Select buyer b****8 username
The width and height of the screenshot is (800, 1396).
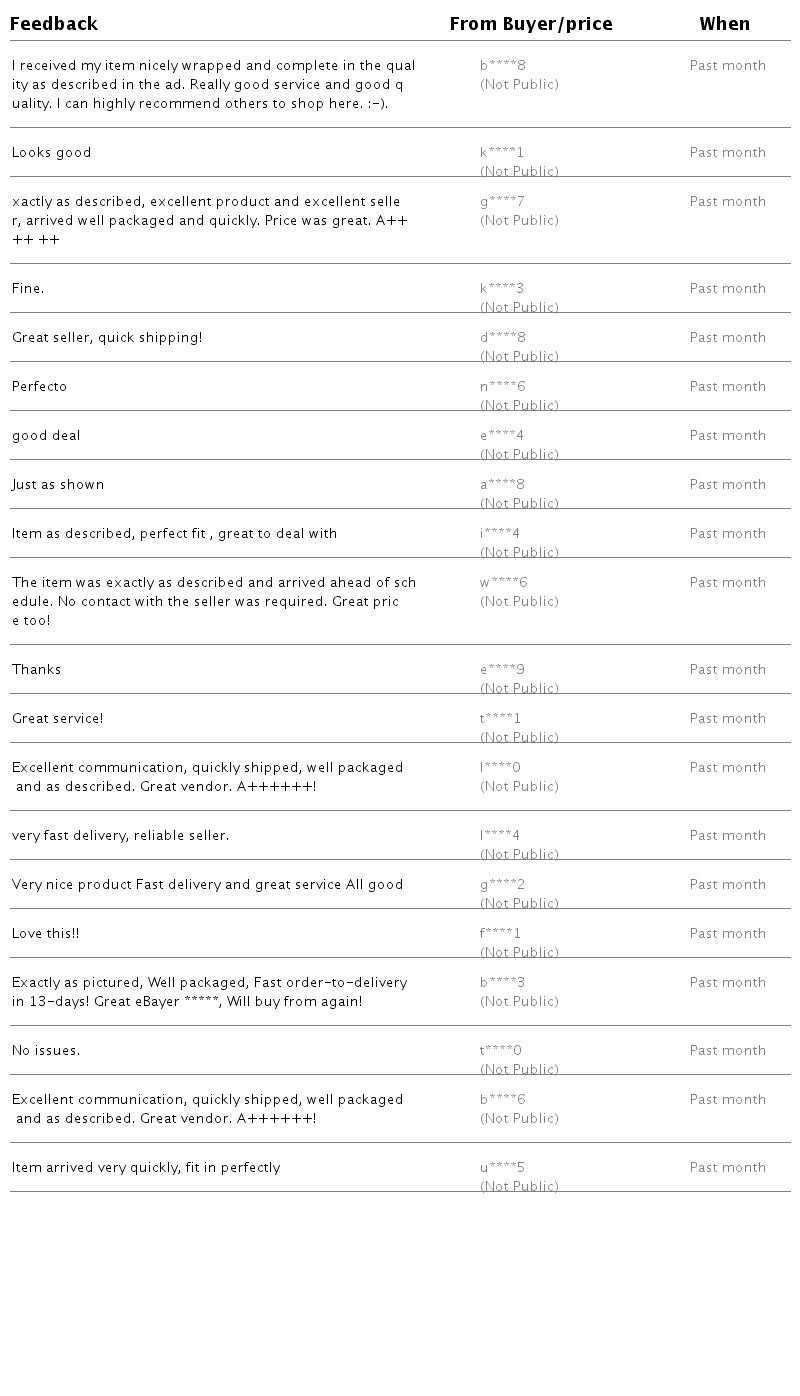click(x=503, y=66)
